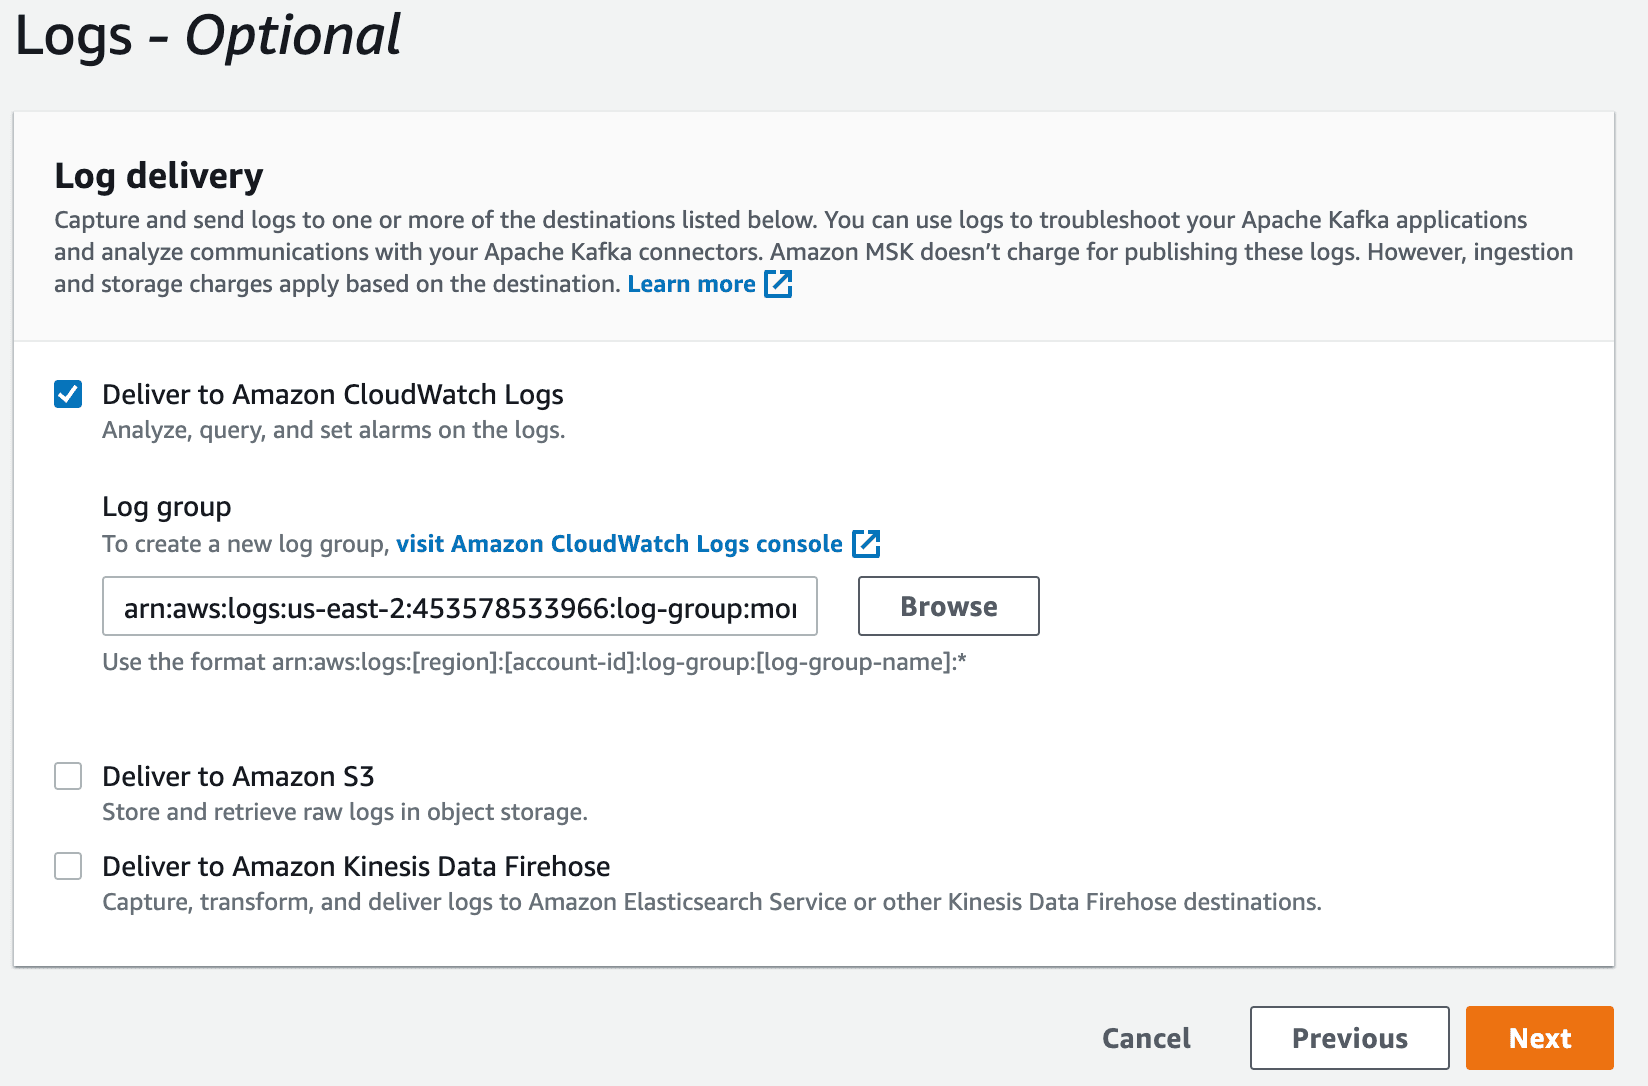Image resolution: width=1648 pixels, height=1086 pixels.
Task: Click the "Deliver to Amazon CloudWatch Logs" label text
Action: 332,394
